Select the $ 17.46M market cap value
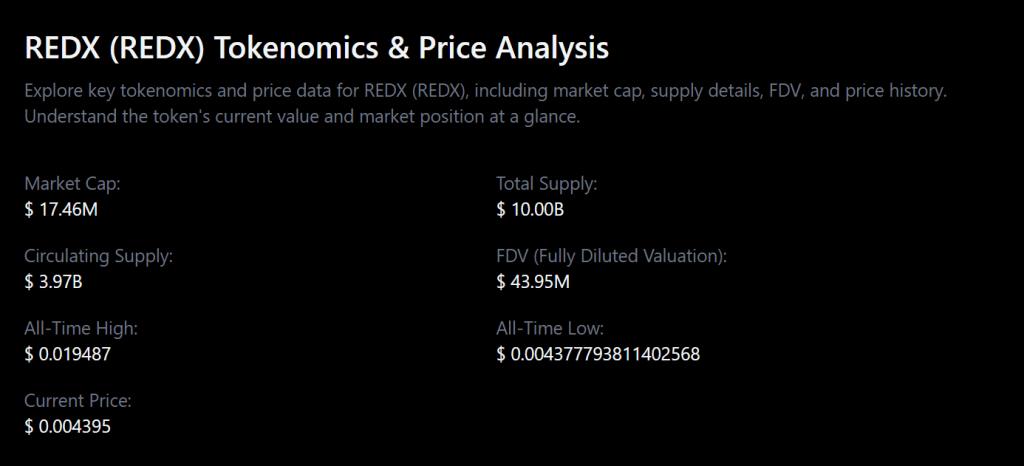1024x466 pixels. tap(61, 209)
